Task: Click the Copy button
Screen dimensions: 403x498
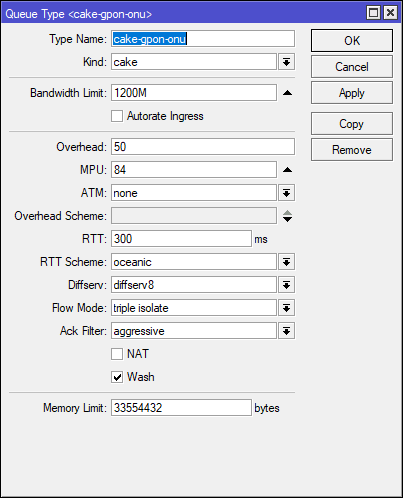Action: click(x=352, y=124)
